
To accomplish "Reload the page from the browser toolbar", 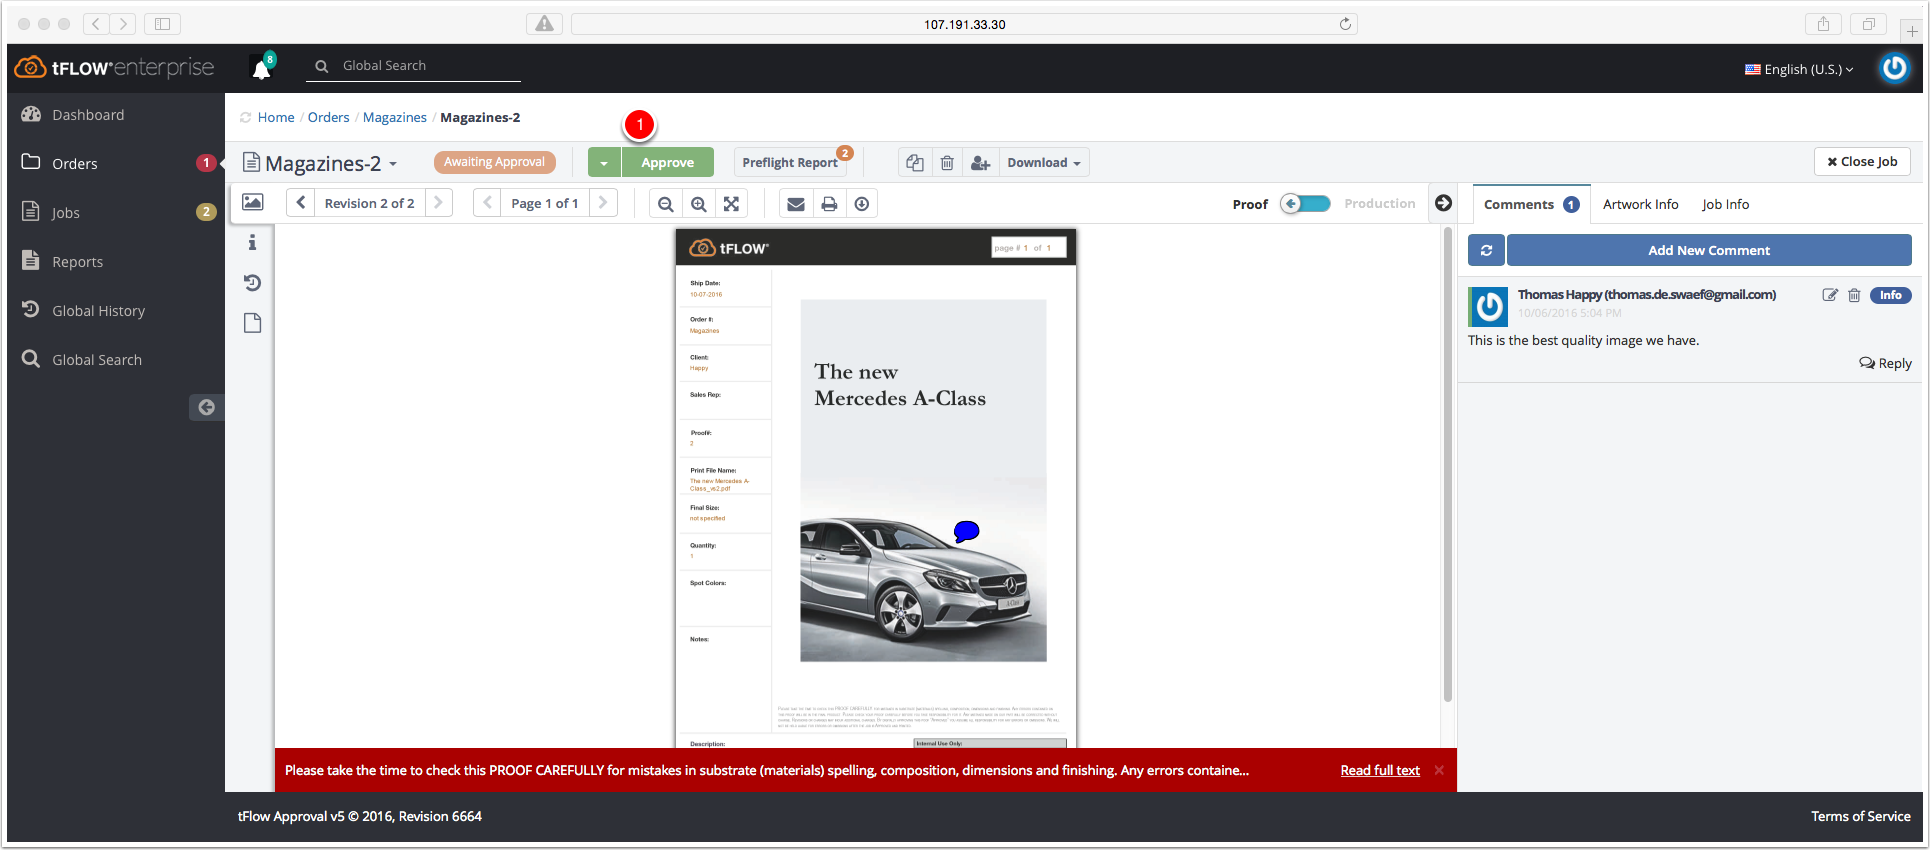I will 1345,24.
